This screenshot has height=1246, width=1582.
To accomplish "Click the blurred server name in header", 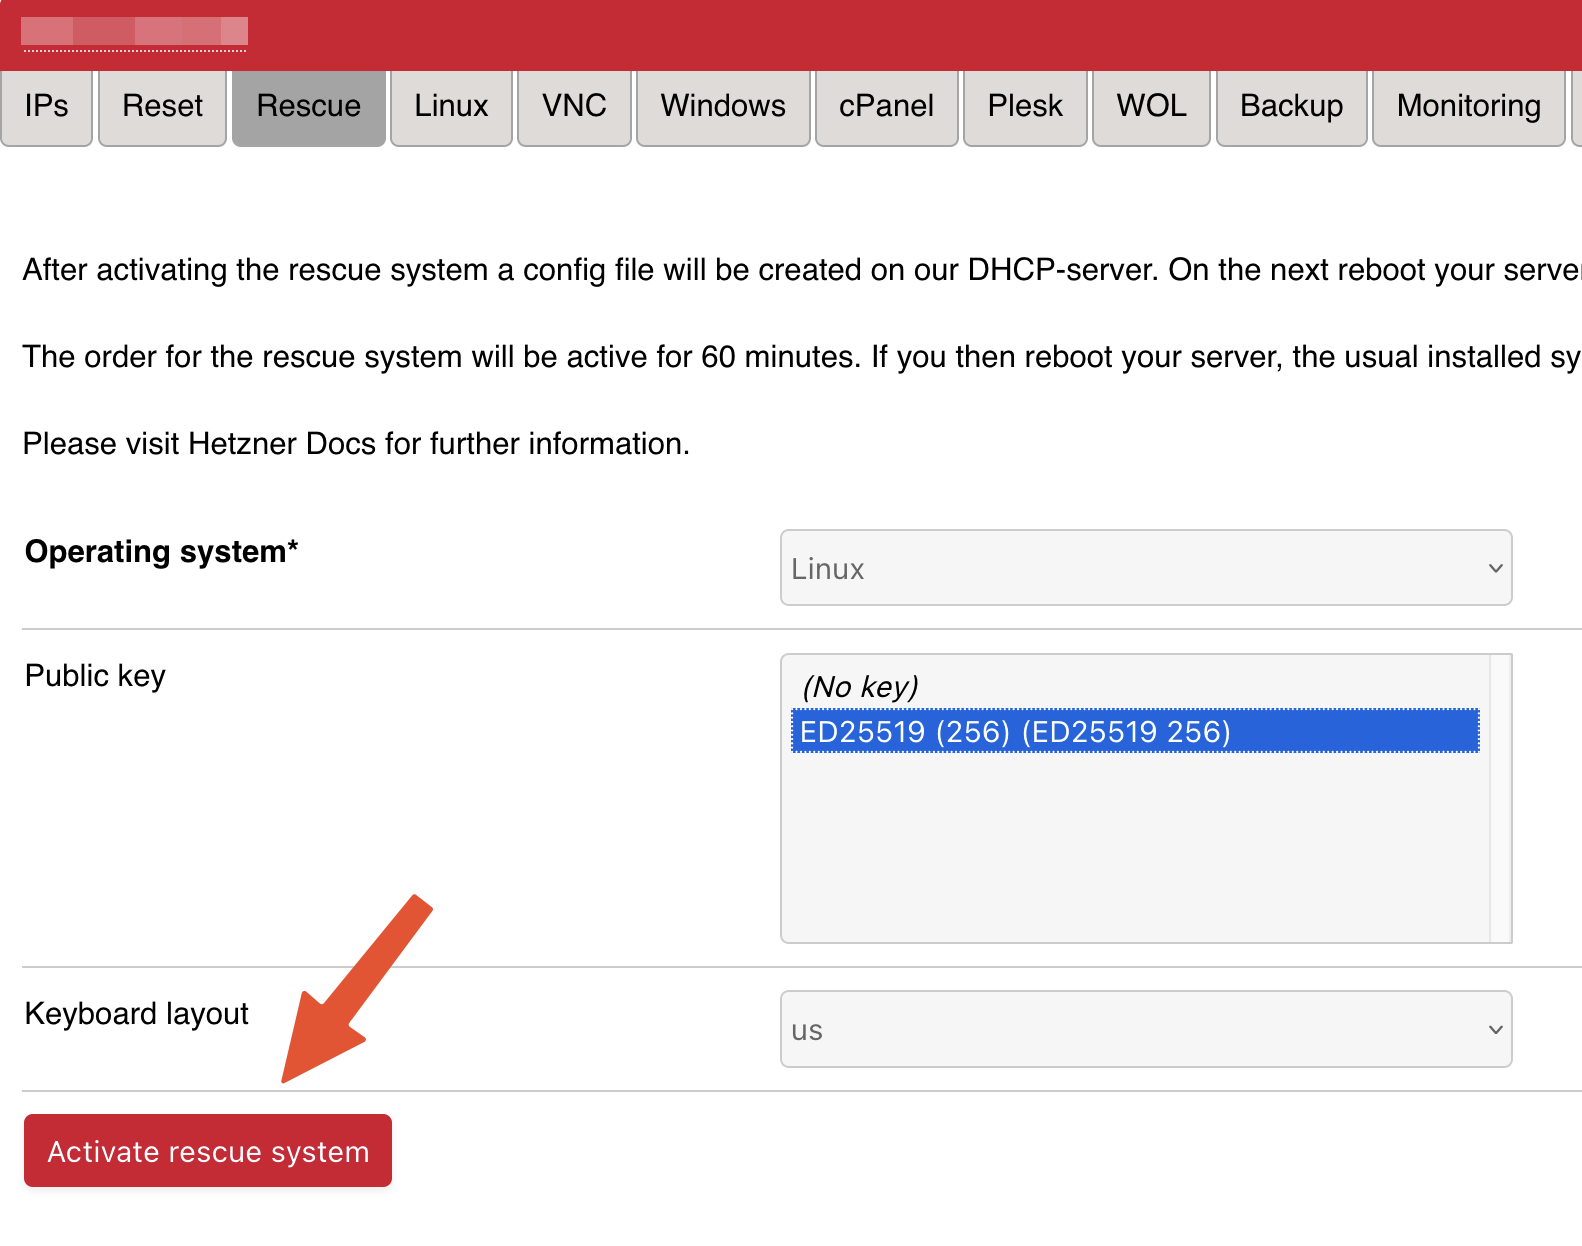I will click(134, 32).
